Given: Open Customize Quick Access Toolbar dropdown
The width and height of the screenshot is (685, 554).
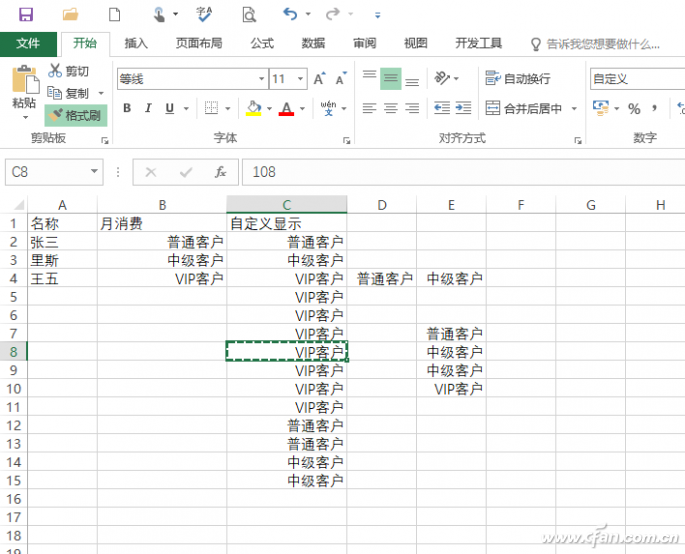Looking at the screenshot, I should 377,15.
